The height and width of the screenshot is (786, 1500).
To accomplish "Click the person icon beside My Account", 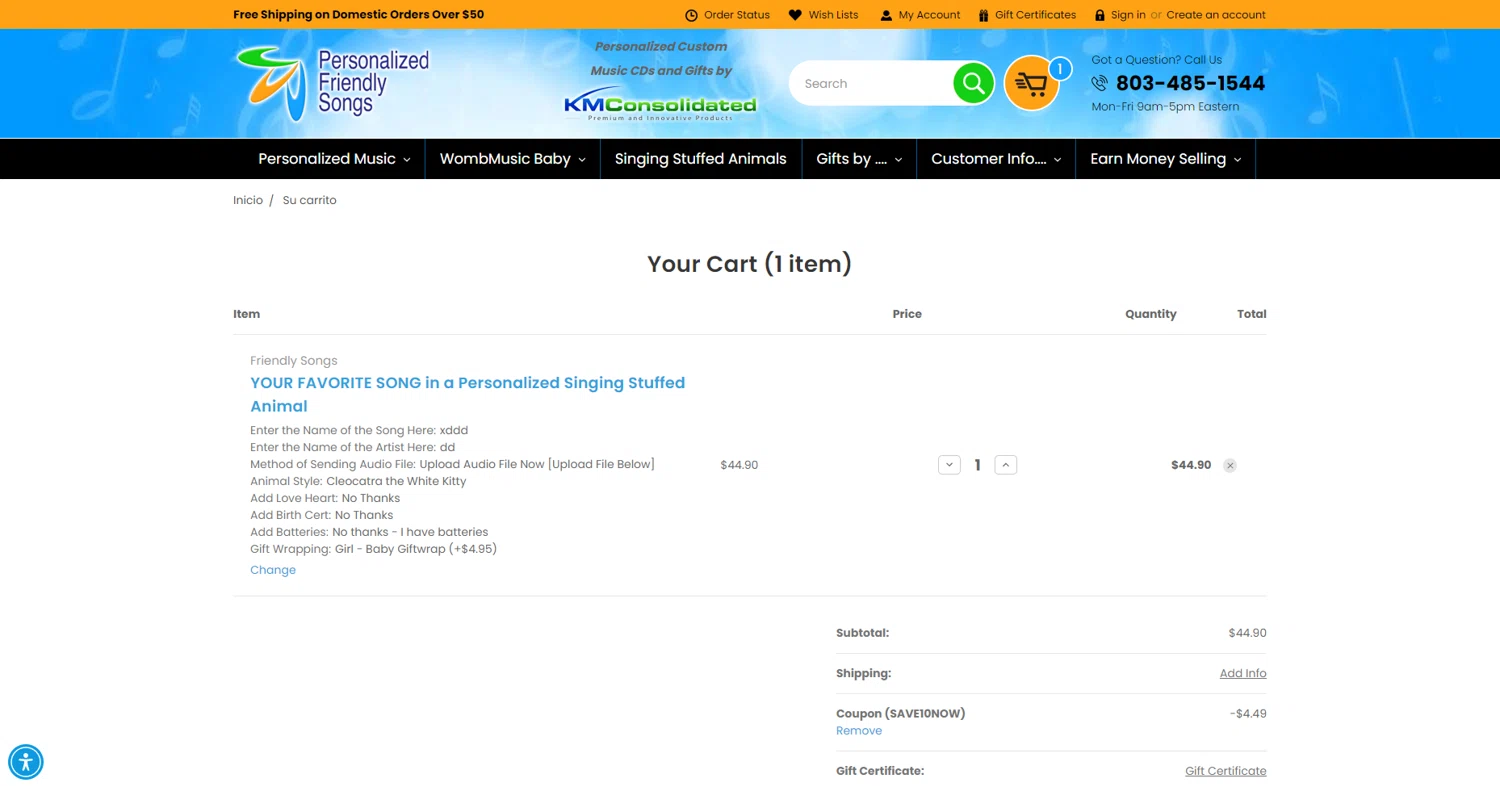I will click(x=886, y=15).
